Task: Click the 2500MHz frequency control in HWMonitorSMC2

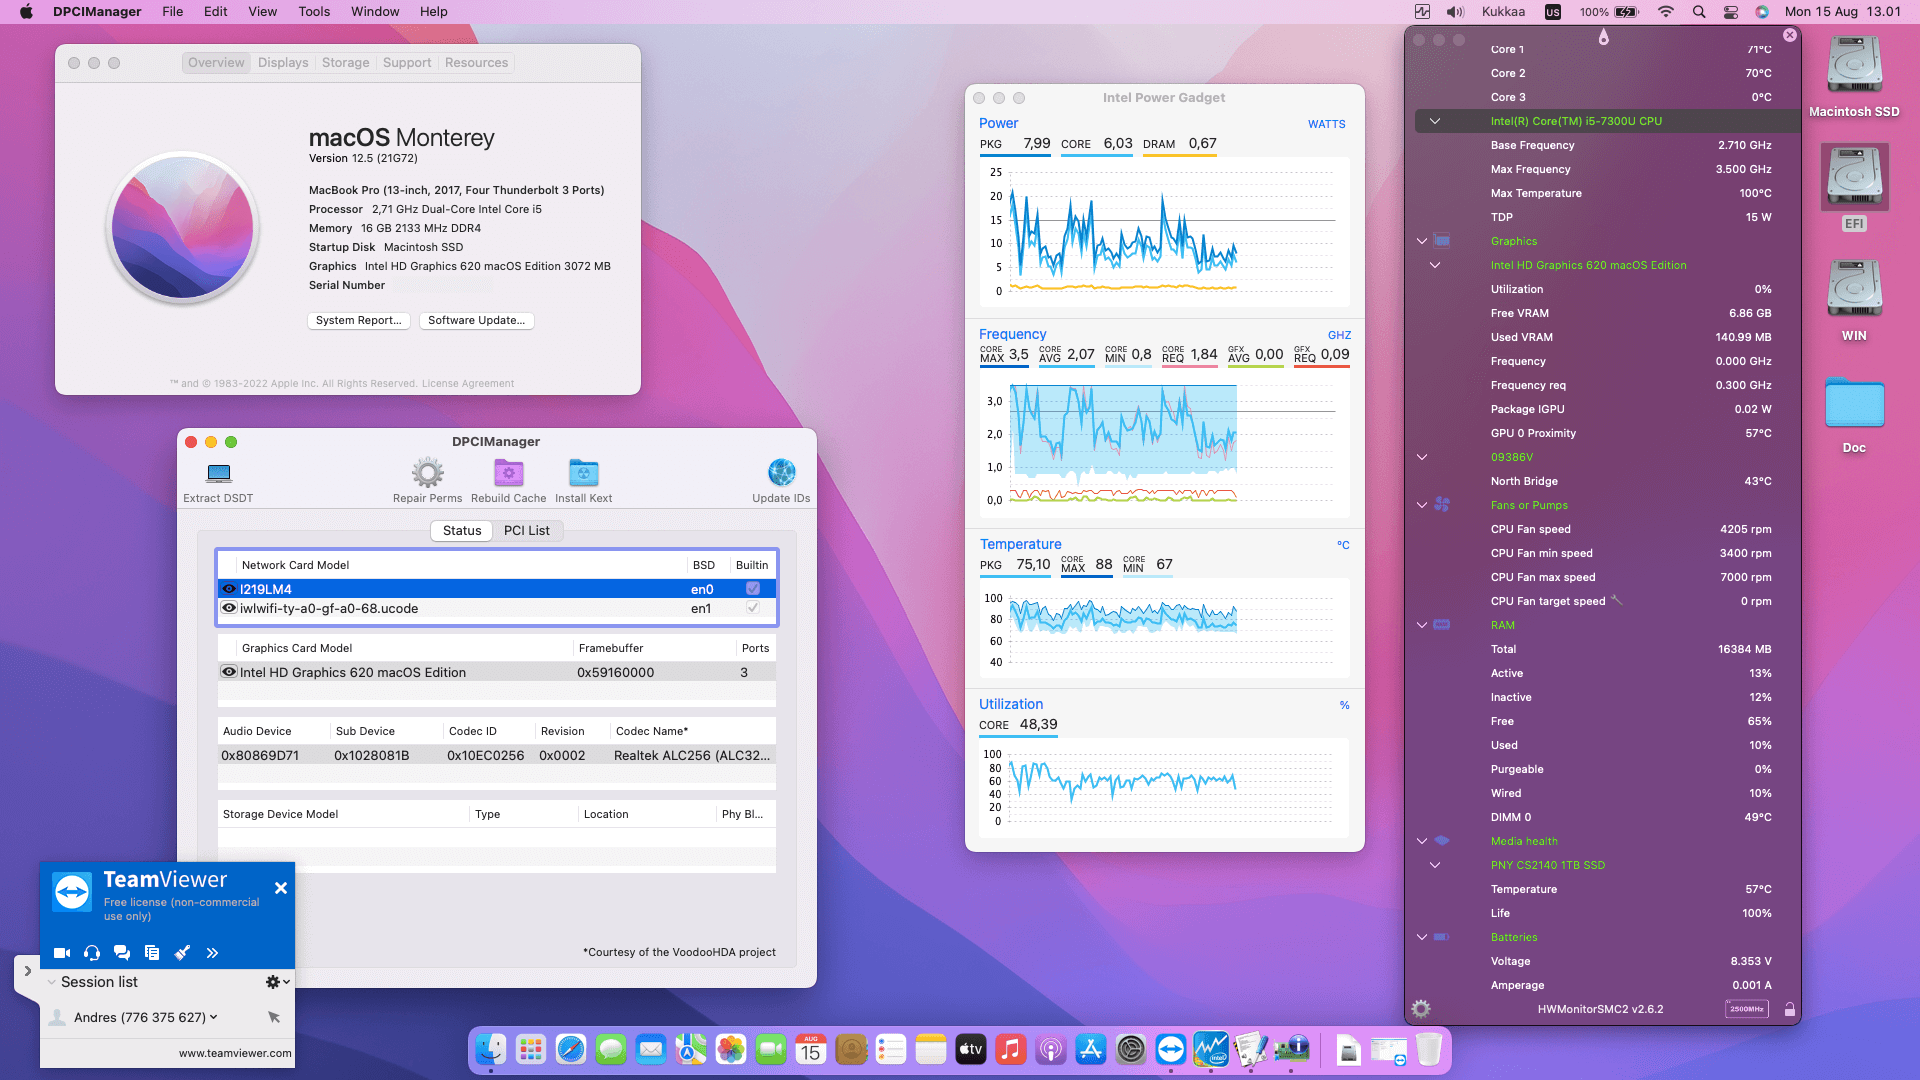Action: click(1747, 1009)
